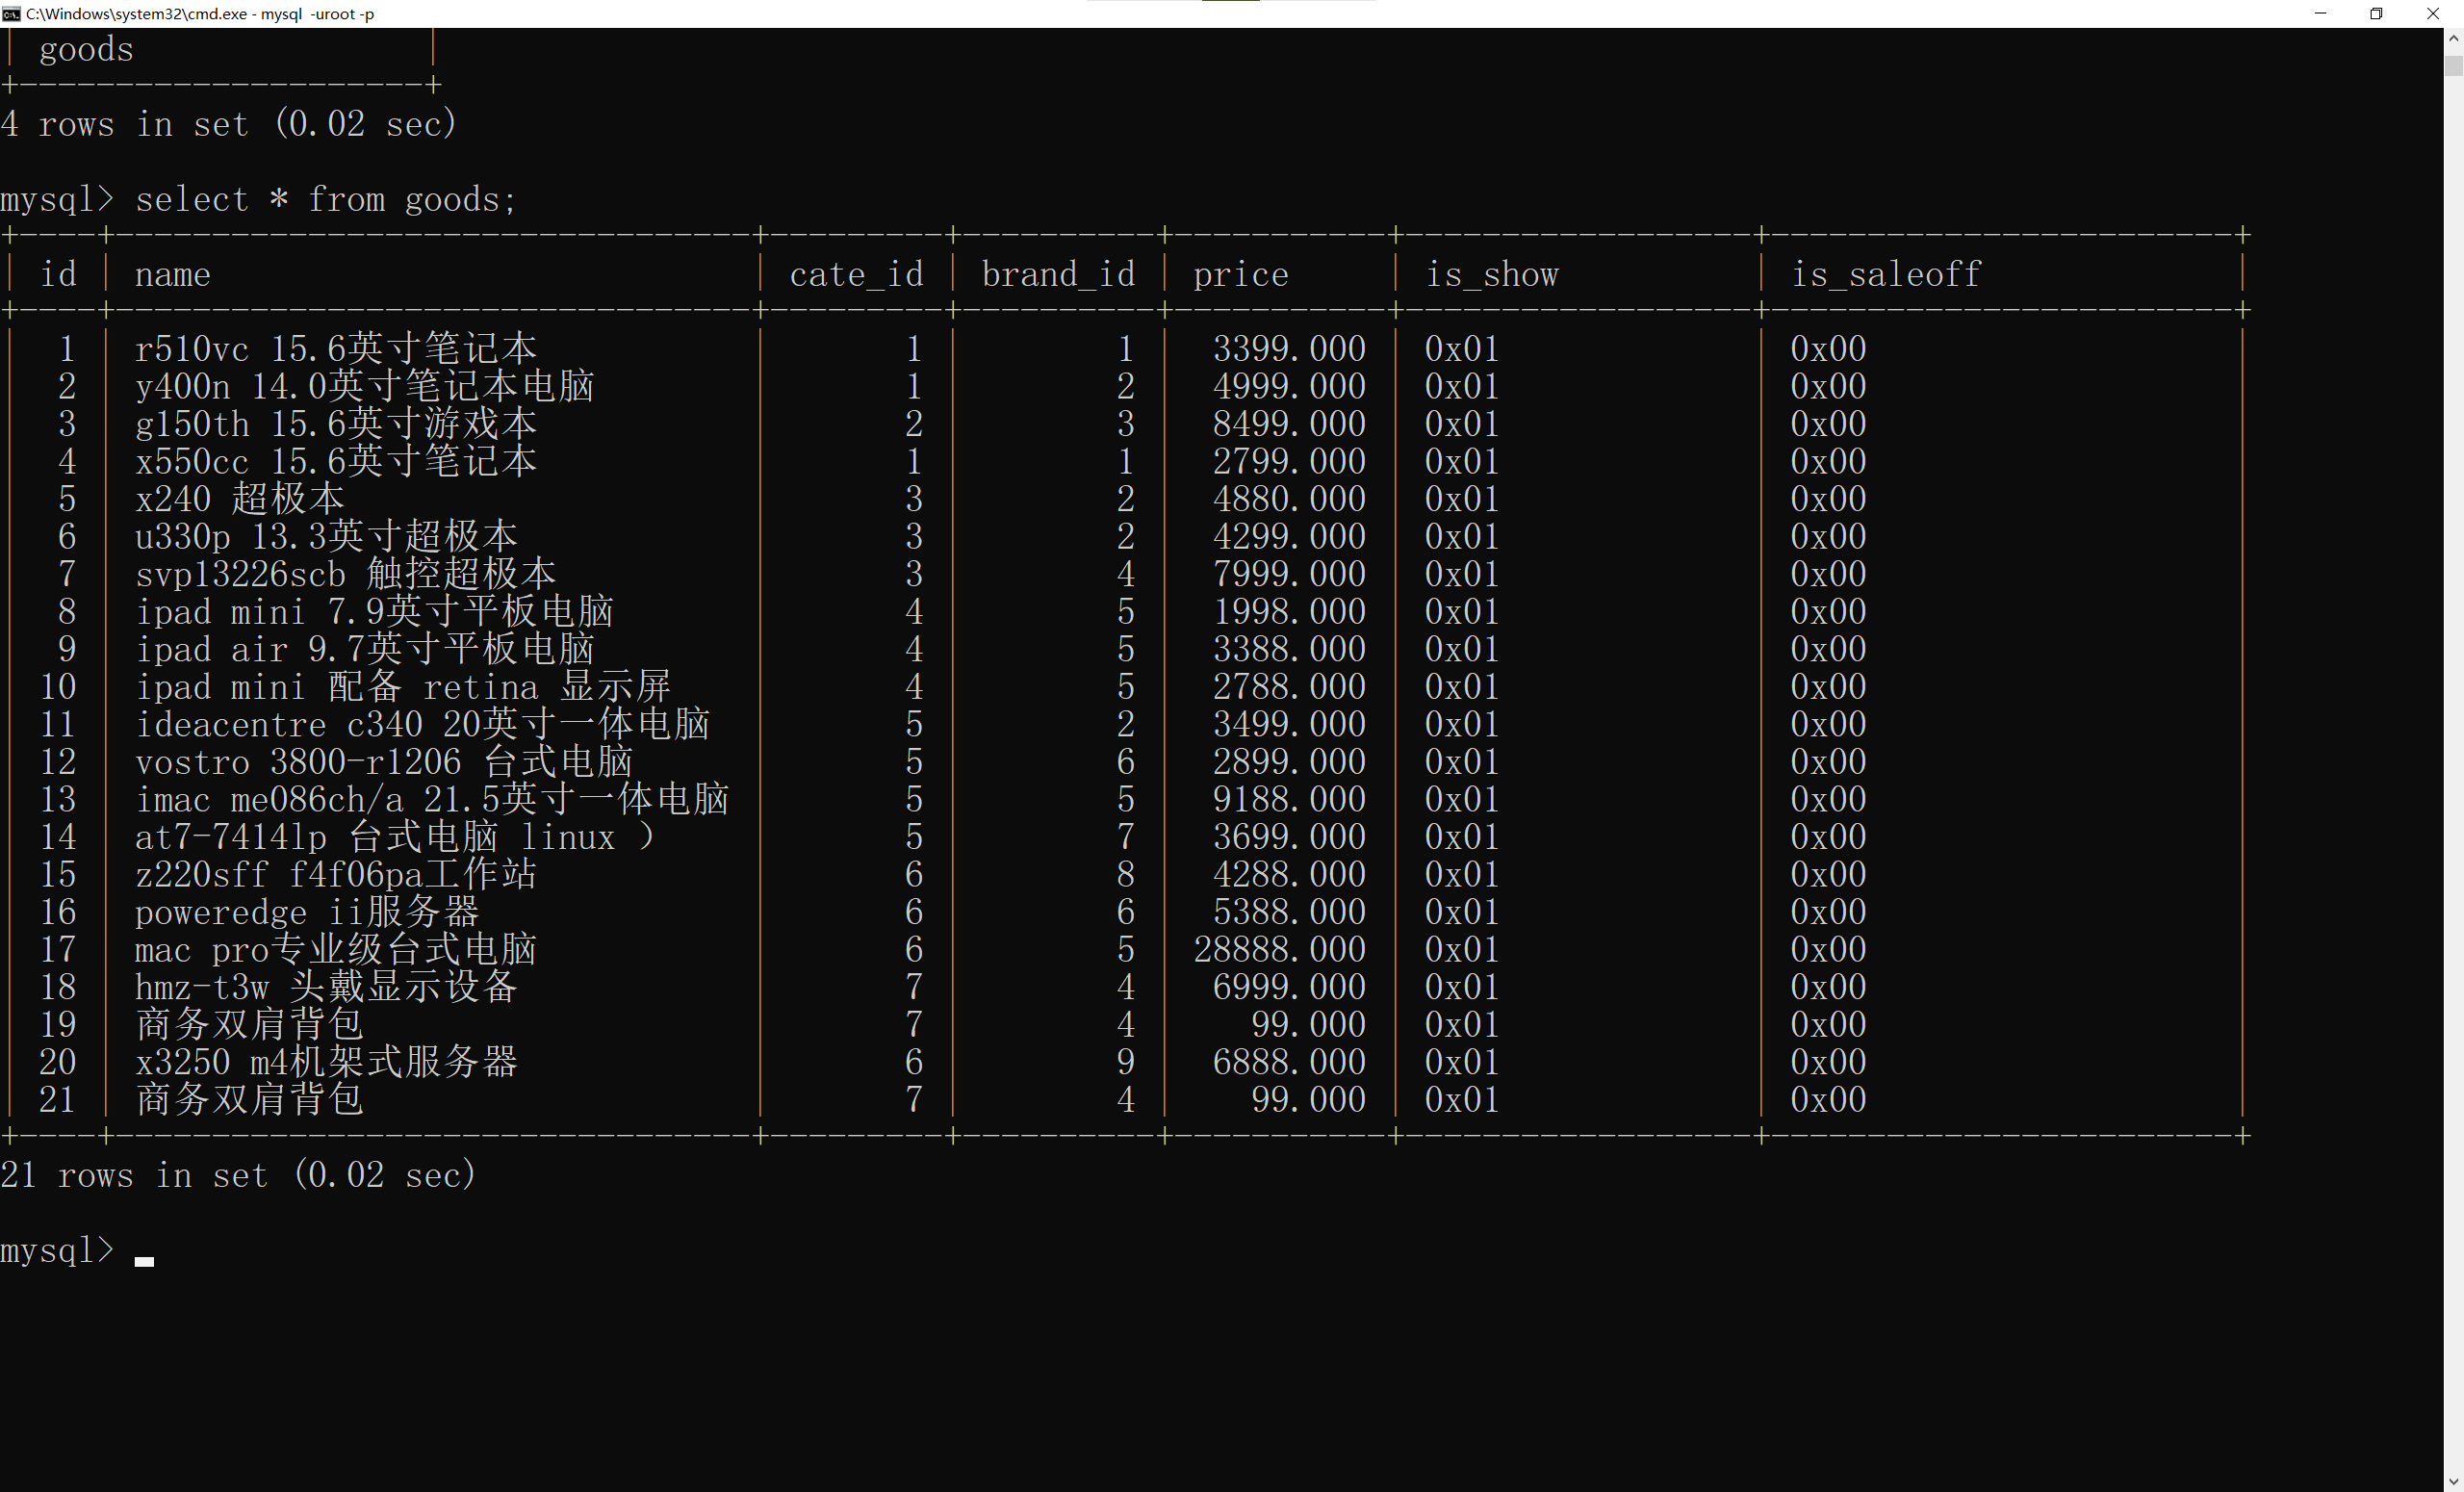The height and width of the screenshot is (1492, 2464).
Task: Click the mysql prompt cursor line
Action: click(77, 1250)
